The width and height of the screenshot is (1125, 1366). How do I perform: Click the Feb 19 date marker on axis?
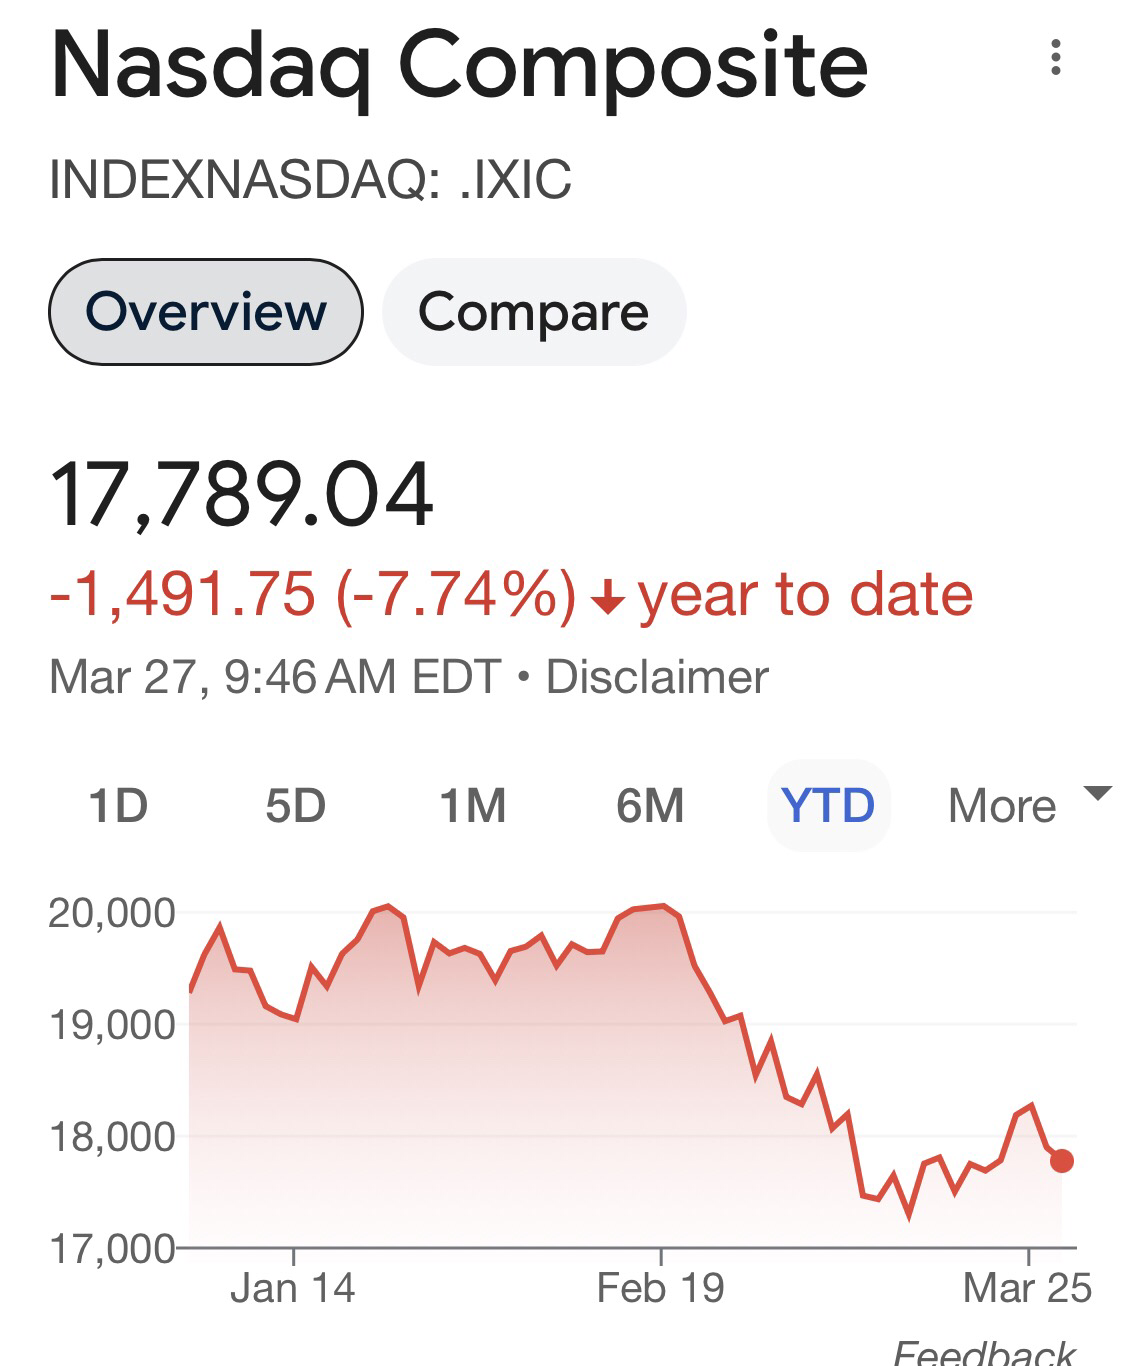660,1287
